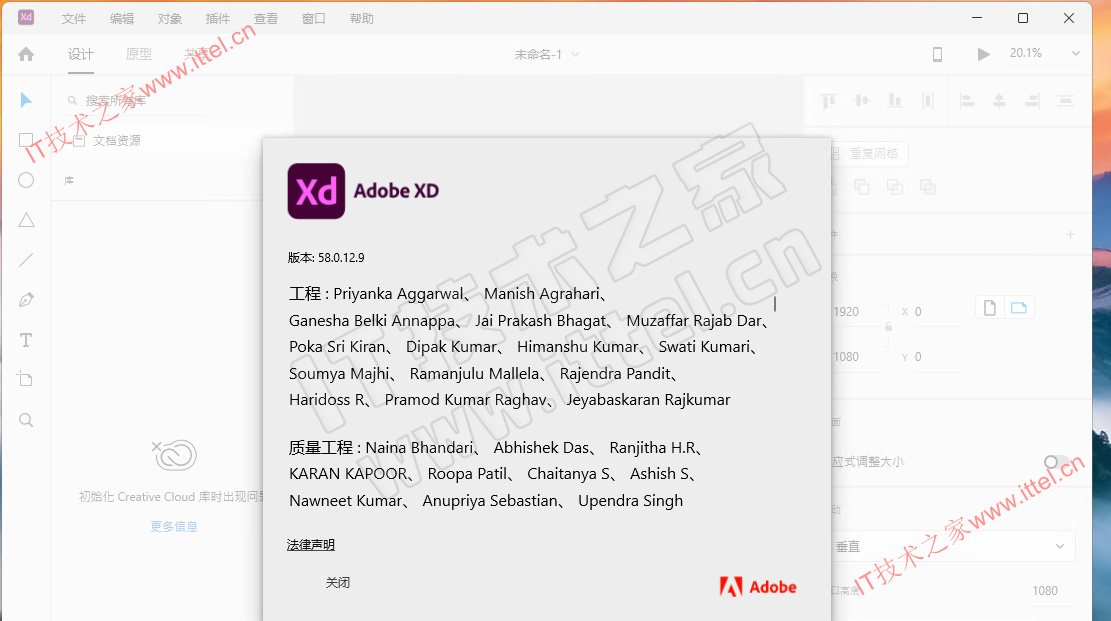Viewport: 1111px width, 621px height.
Task: Click the distribute horizontally icon
Action: (927, 101)
